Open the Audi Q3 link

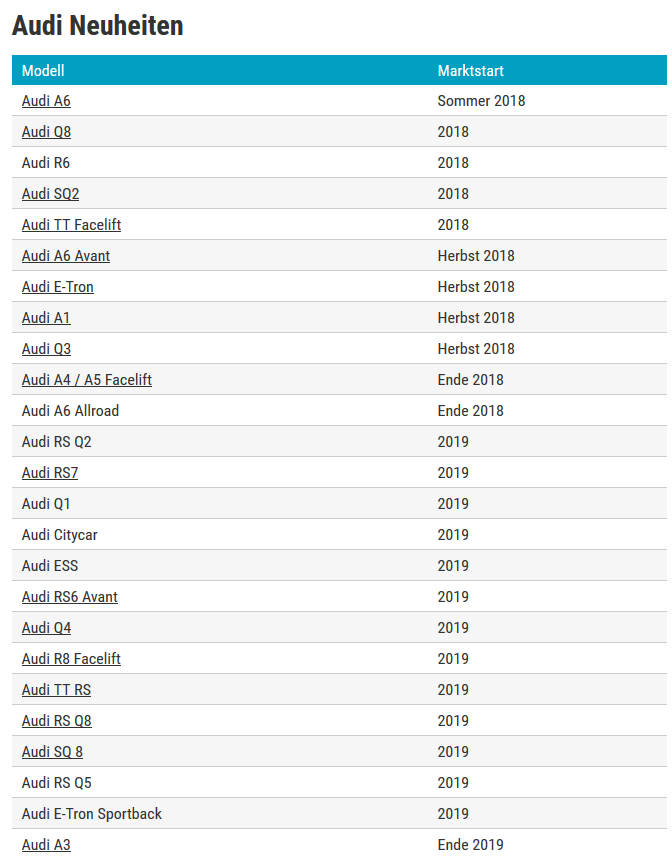(x=46, y=349)
